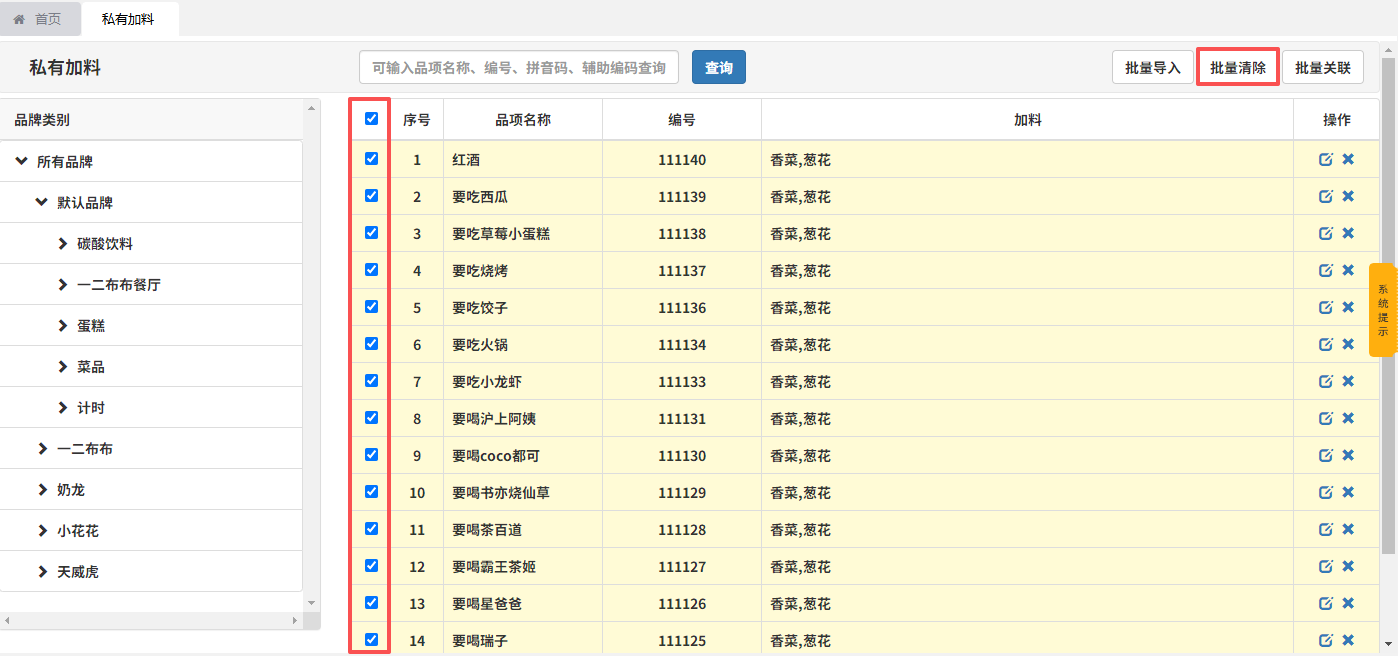Uncheck the checkbox for 要喝书亦烧仙草
Image resolution: width=1398 pixels, height=656 pixels.
371,491
